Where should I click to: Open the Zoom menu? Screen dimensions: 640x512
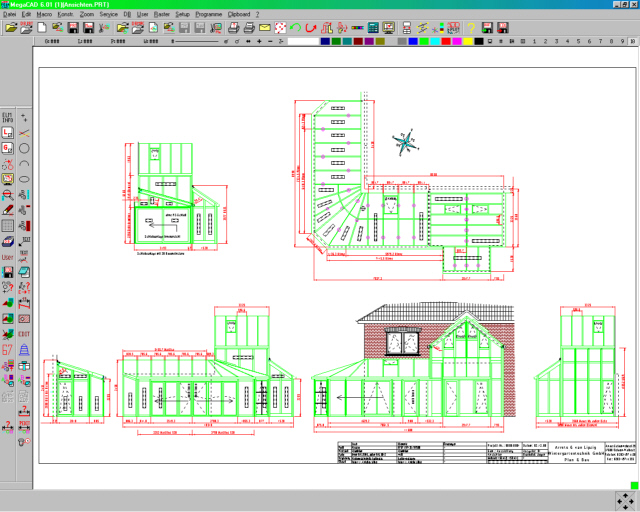[87, 15]
